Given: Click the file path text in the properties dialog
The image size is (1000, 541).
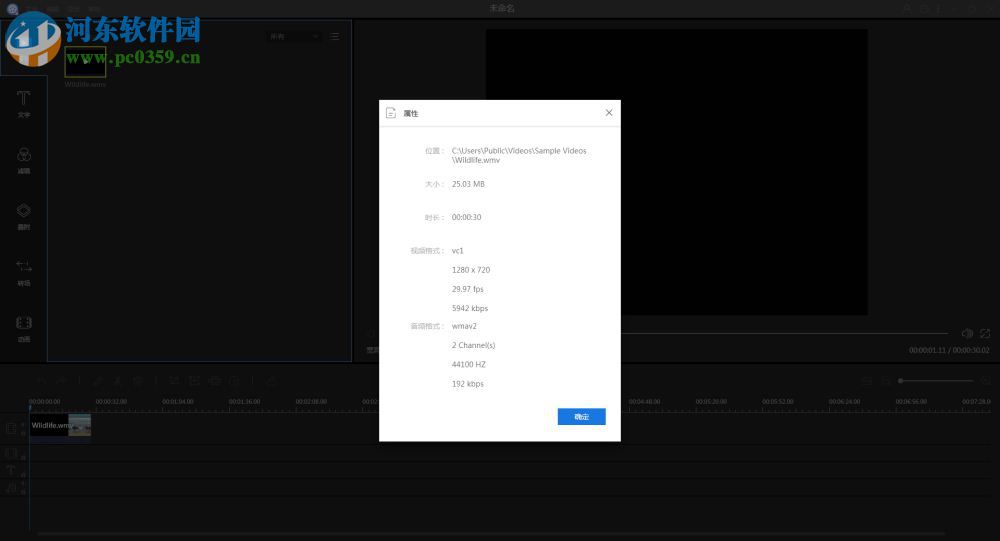Looking at the screenshot, I should tap(518, 155).
